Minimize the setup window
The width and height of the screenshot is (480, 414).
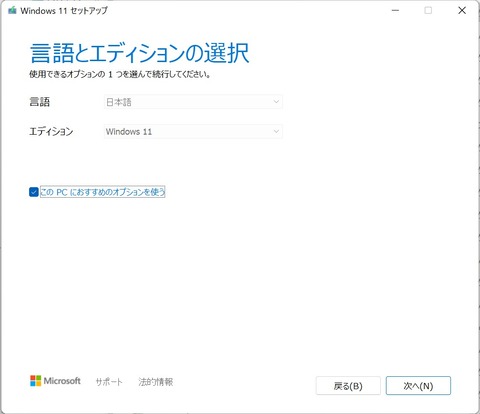click(395, 10)
